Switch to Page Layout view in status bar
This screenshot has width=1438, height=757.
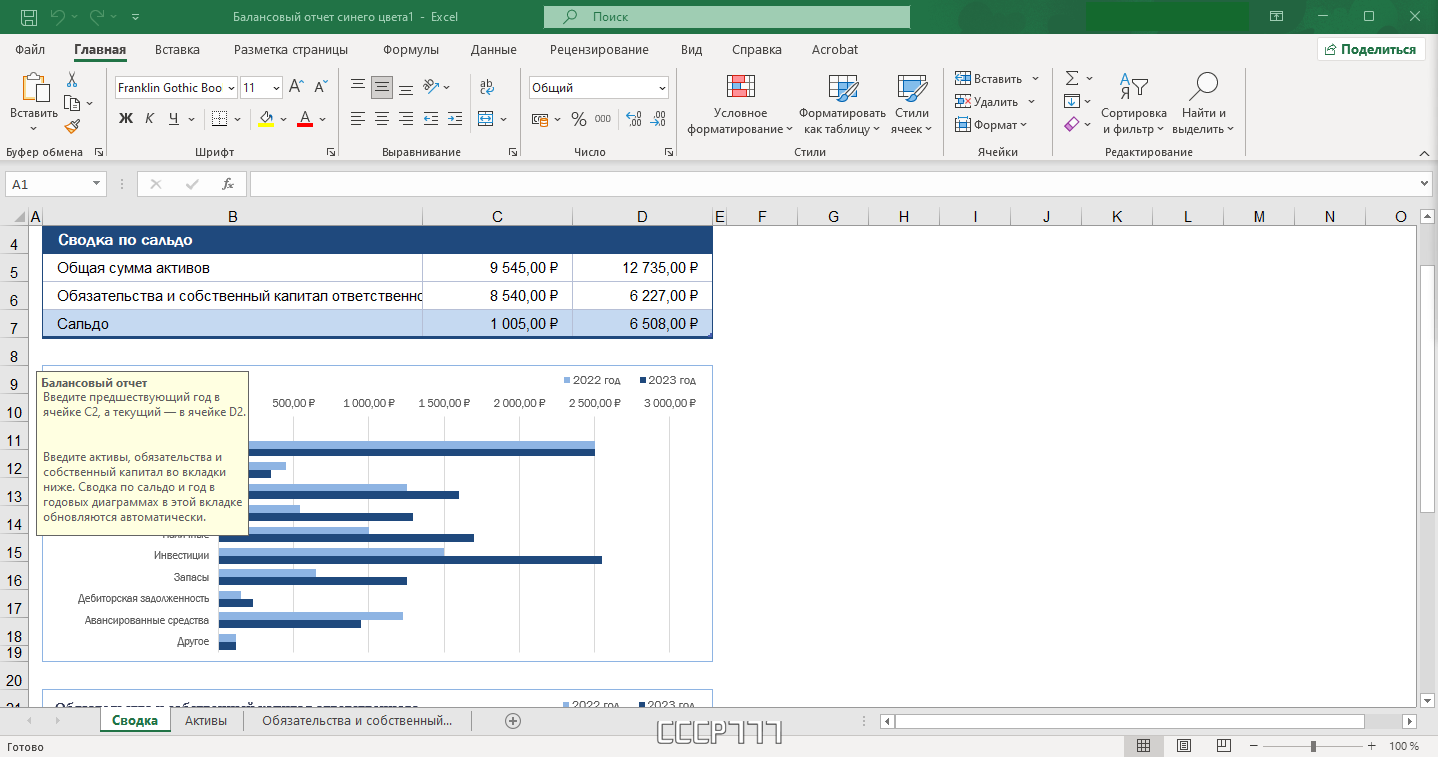coord(1184,746)
